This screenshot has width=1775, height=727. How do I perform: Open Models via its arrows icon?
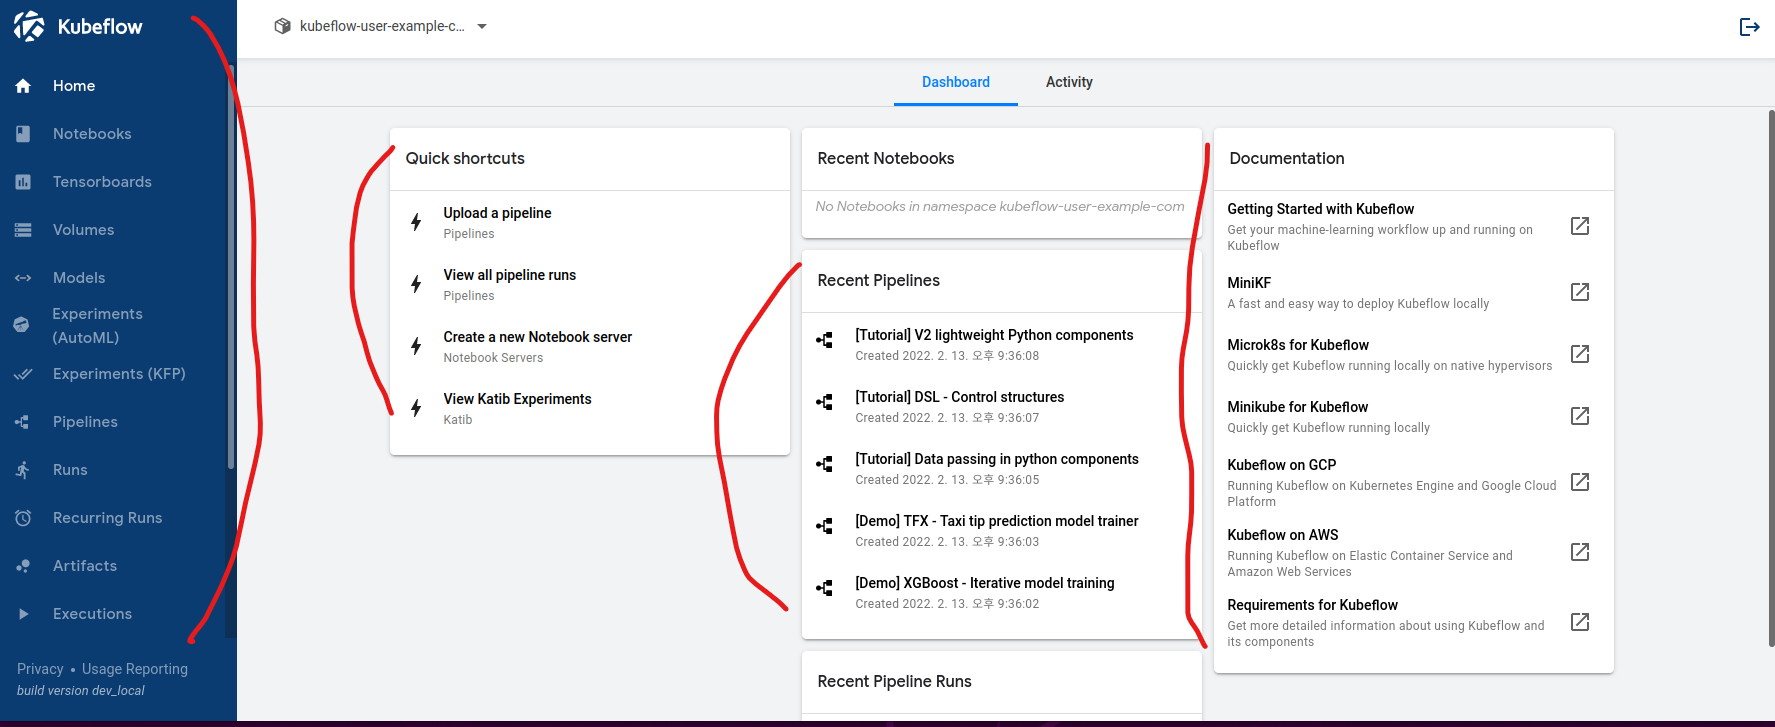[x=23, y=278]
